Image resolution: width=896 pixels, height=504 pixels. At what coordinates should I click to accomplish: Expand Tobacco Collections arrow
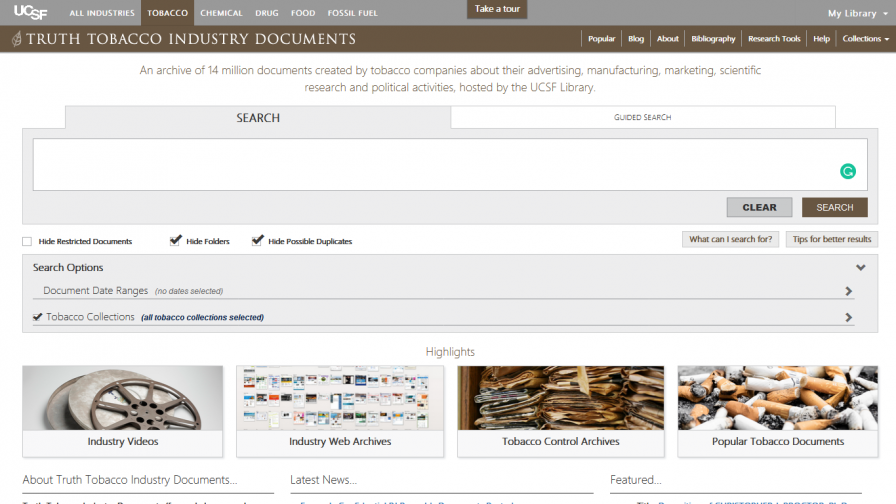[849, 317]
